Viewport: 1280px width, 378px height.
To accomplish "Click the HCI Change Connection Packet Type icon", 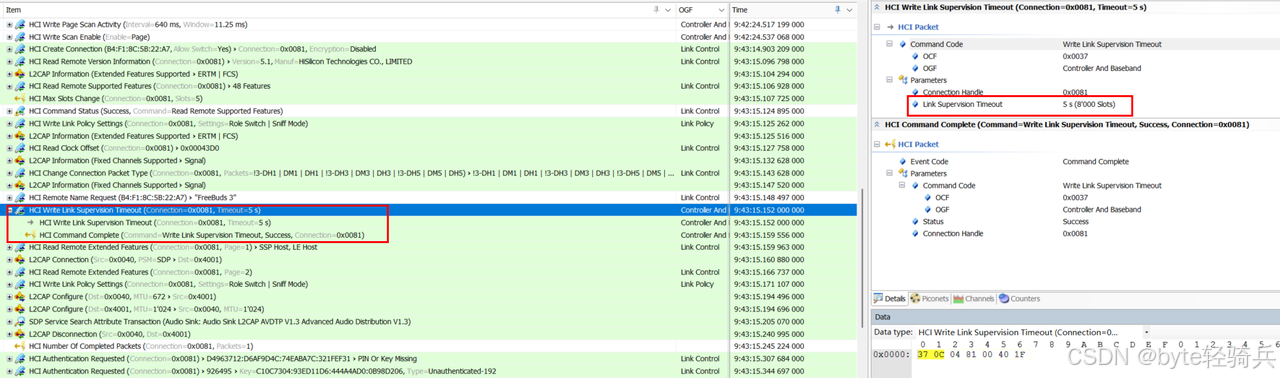I will pos(21,173).
